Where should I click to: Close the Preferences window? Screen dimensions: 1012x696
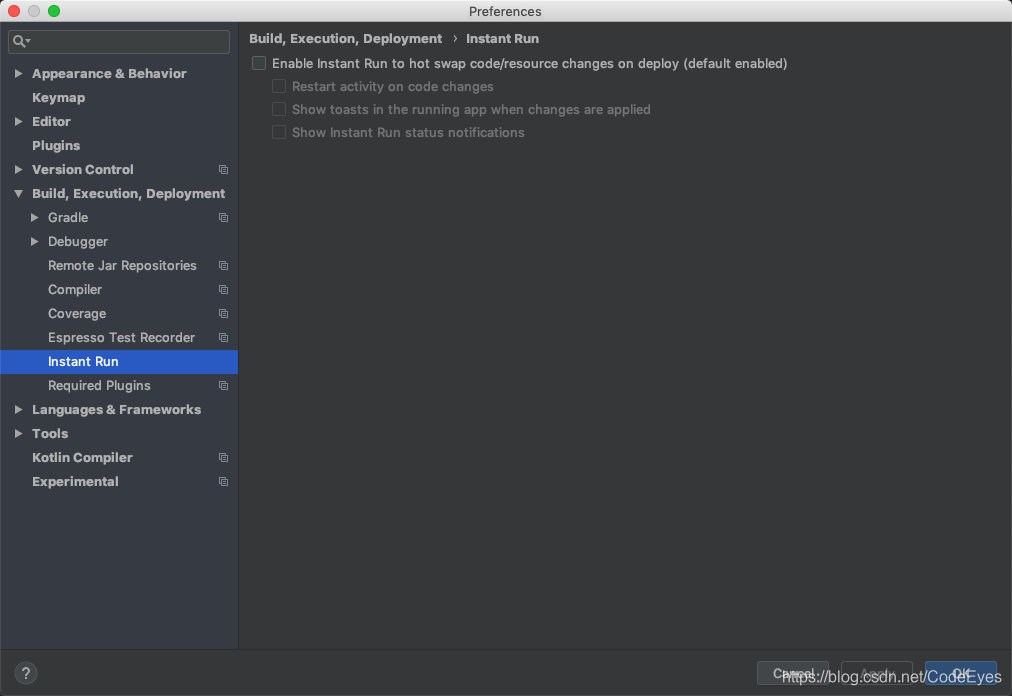click(14, 11)
